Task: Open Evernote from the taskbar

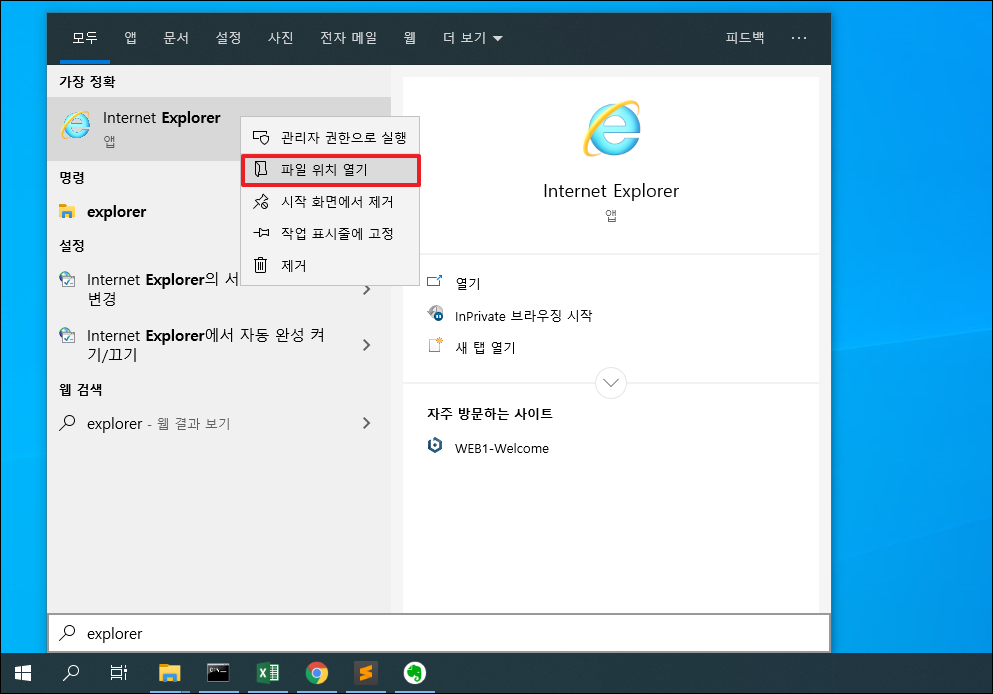Action: (x=415, y=673)
